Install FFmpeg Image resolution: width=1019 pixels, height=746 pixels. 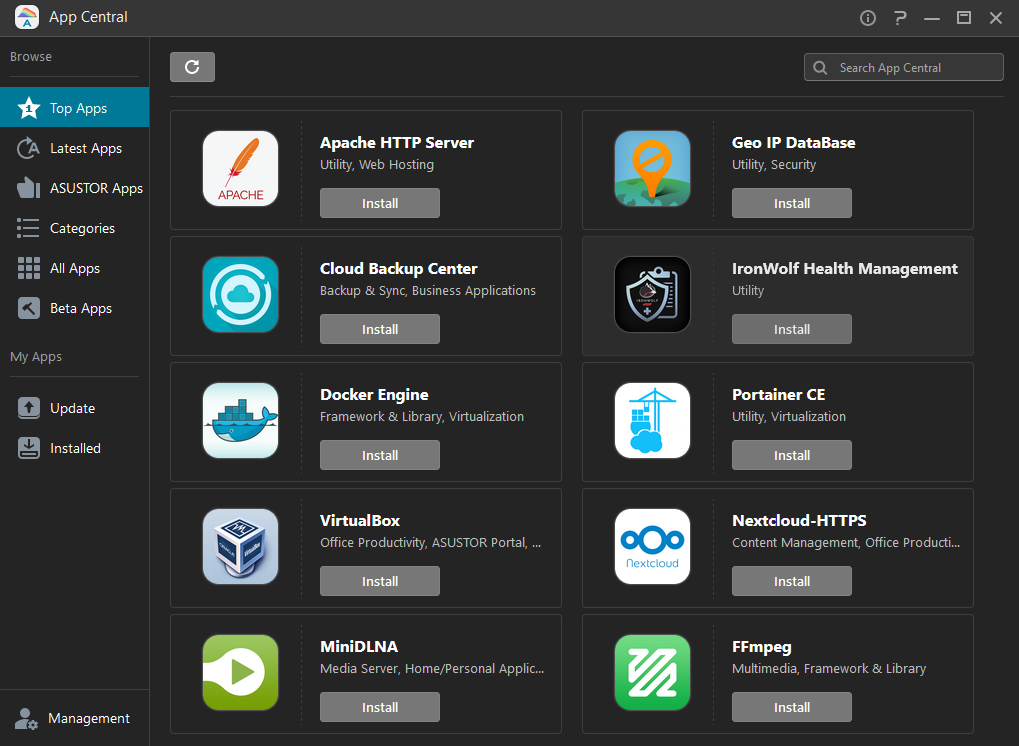[792, 708]
